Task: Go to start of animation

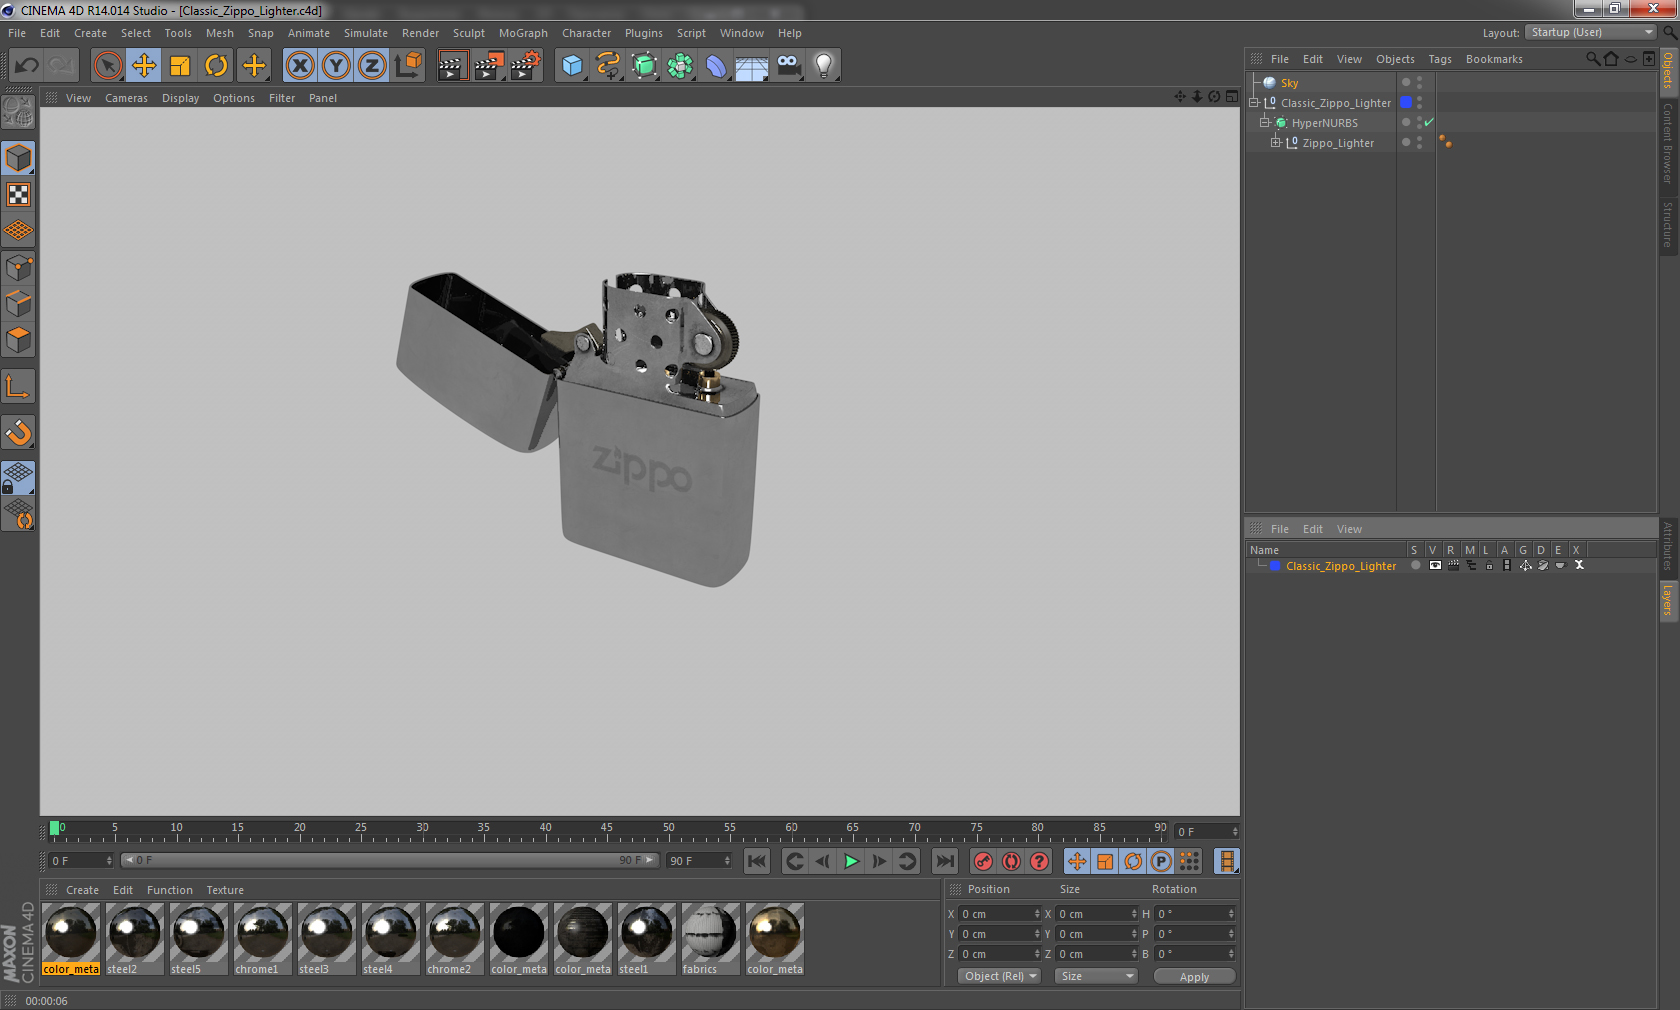Action: (x=757, y=861)
